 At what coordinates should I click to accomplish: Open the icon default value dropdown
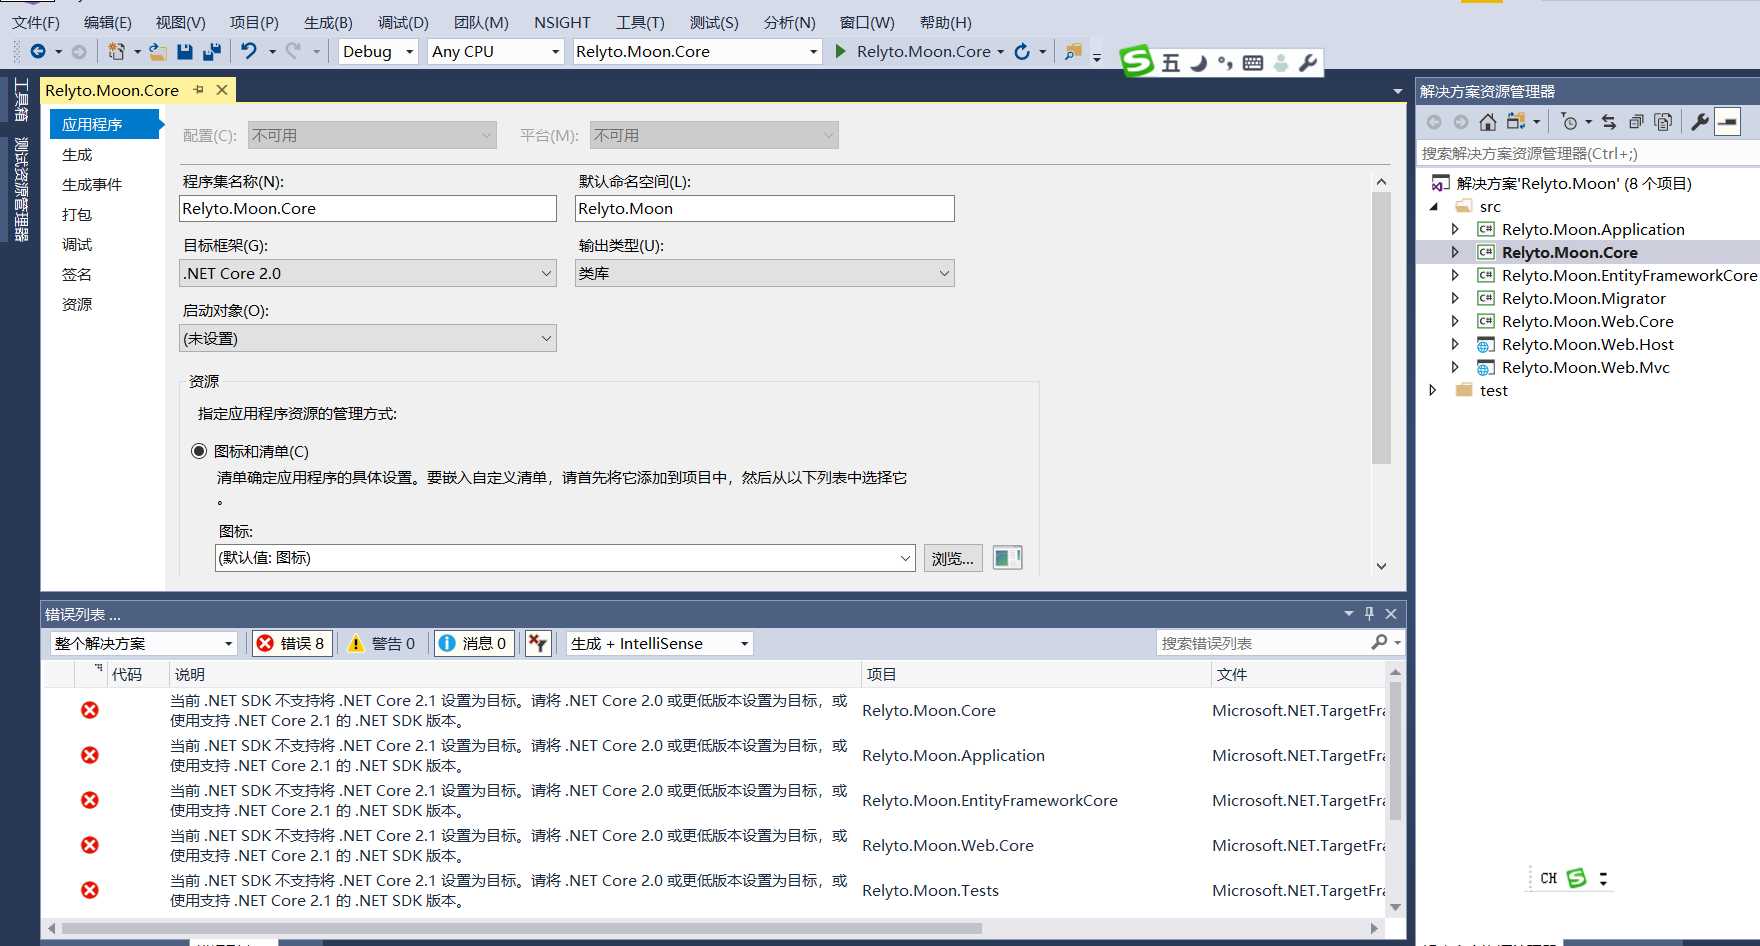coord(566,558)
